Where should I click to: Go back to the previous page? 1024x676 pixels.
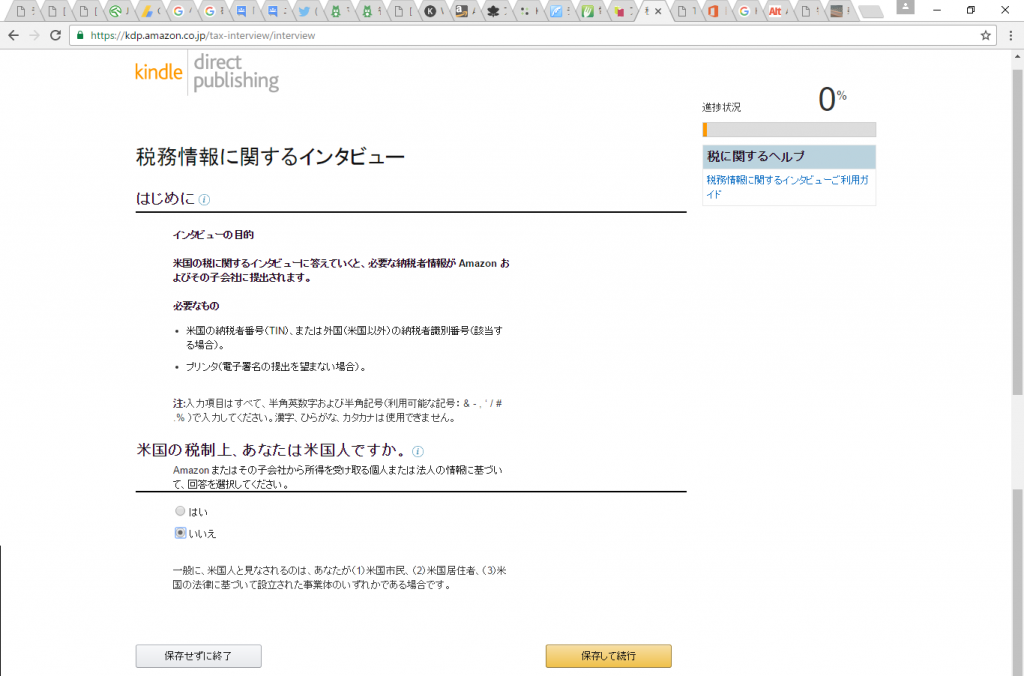click(14, 35)
